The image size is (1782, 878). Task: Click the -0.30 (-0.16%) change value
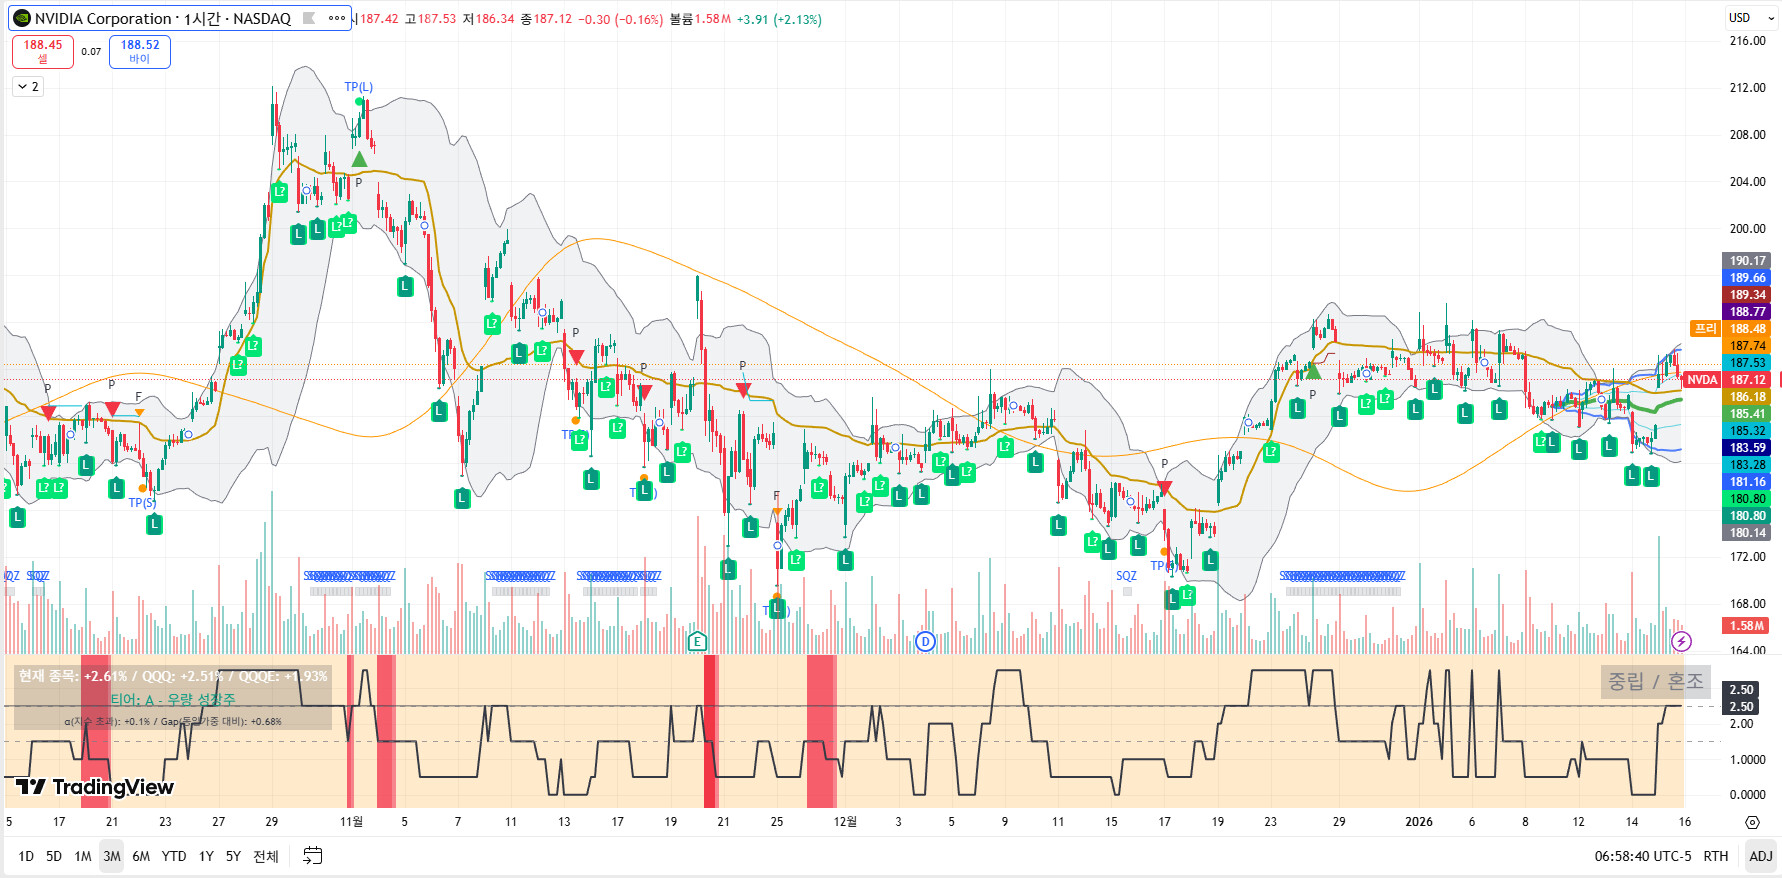click(623, 19)
